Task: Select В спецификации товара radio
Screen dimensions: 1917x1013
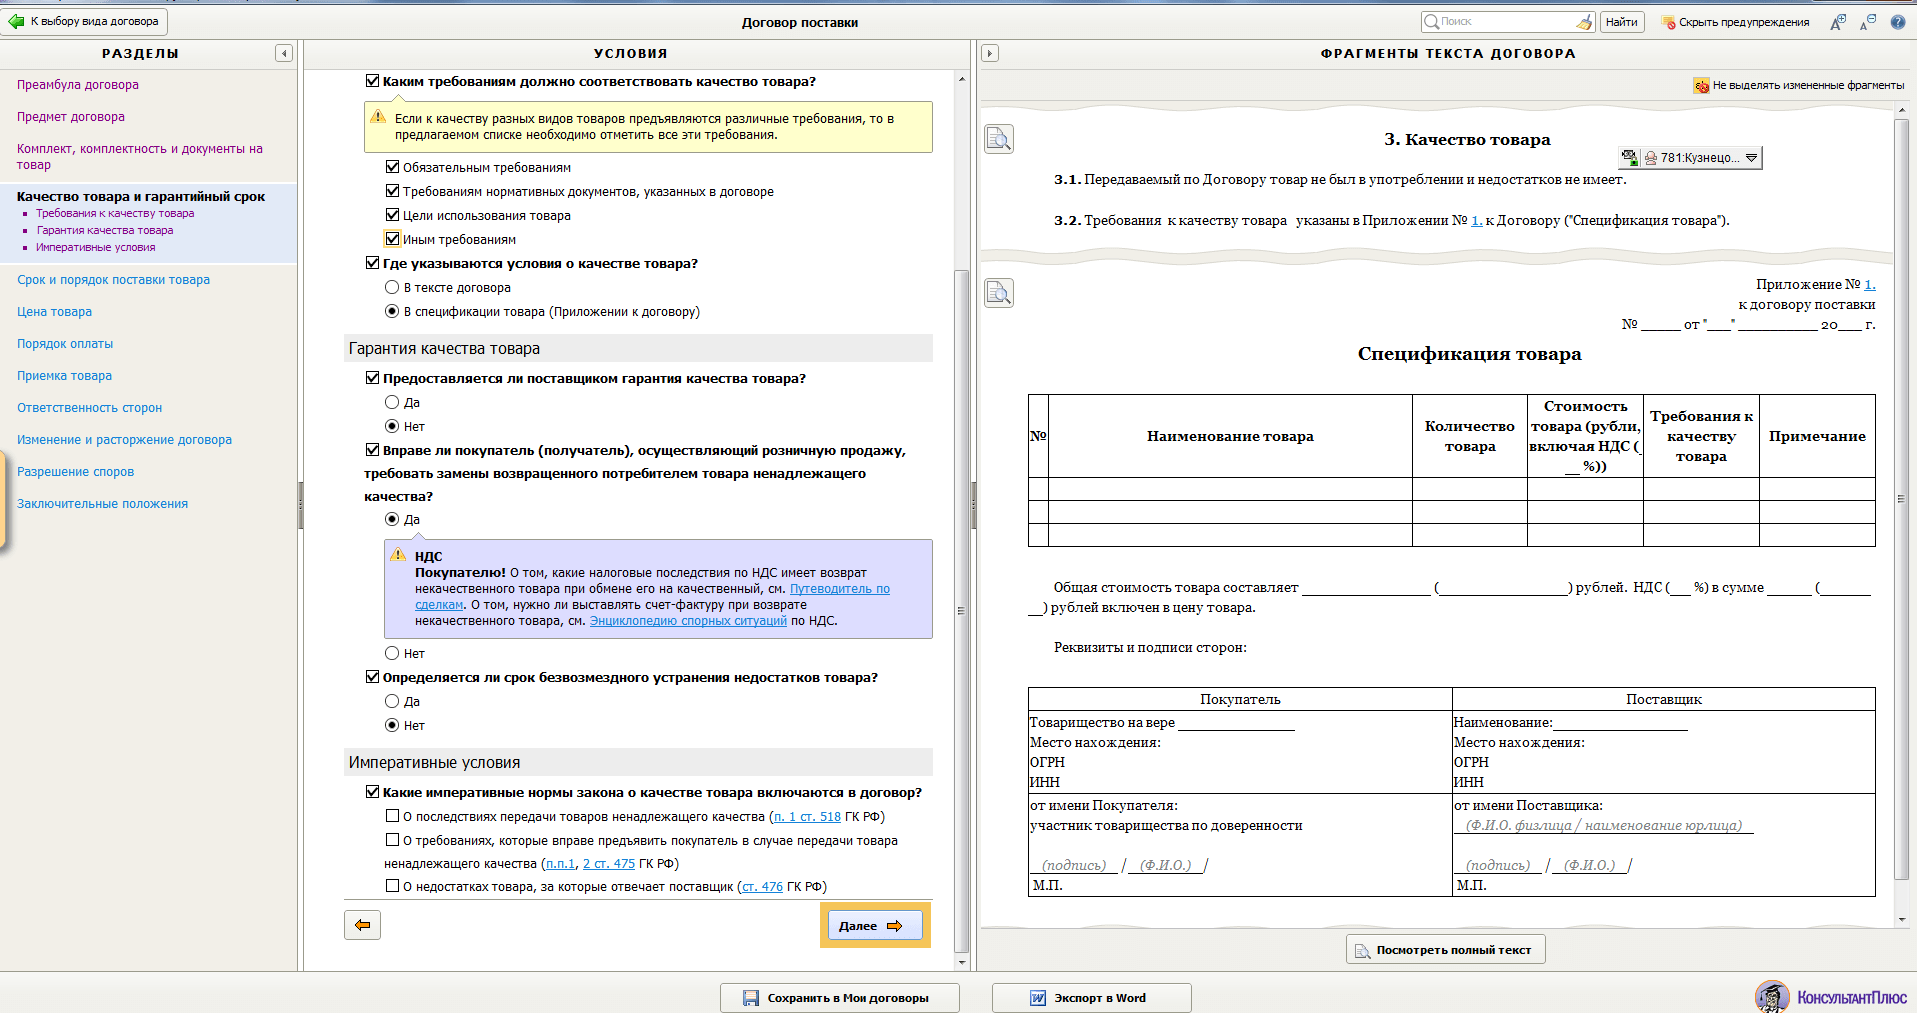Action: pos(392,311)
